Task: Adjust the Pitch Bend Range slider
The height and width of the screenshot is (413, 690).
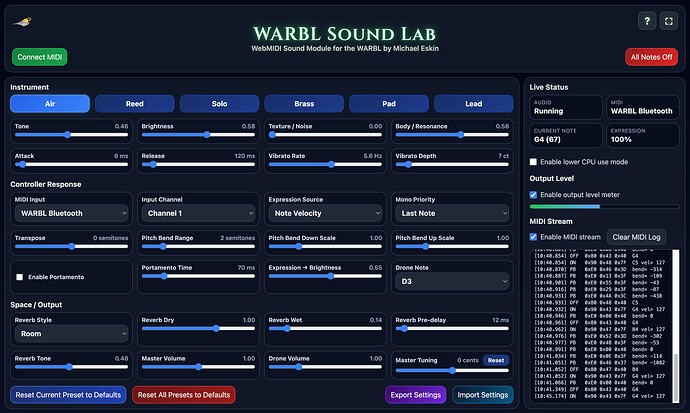Action: [198, 246]
